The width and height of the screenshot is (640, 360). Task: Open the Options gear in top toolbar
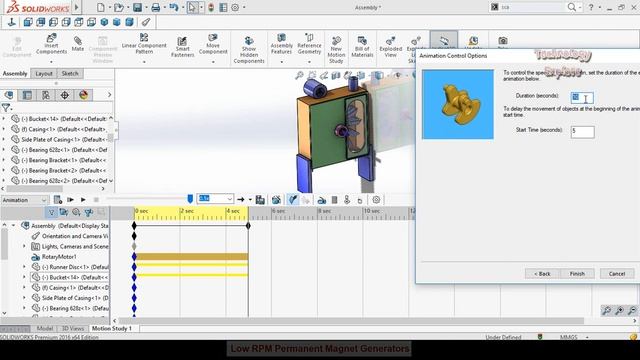point(235,7)
